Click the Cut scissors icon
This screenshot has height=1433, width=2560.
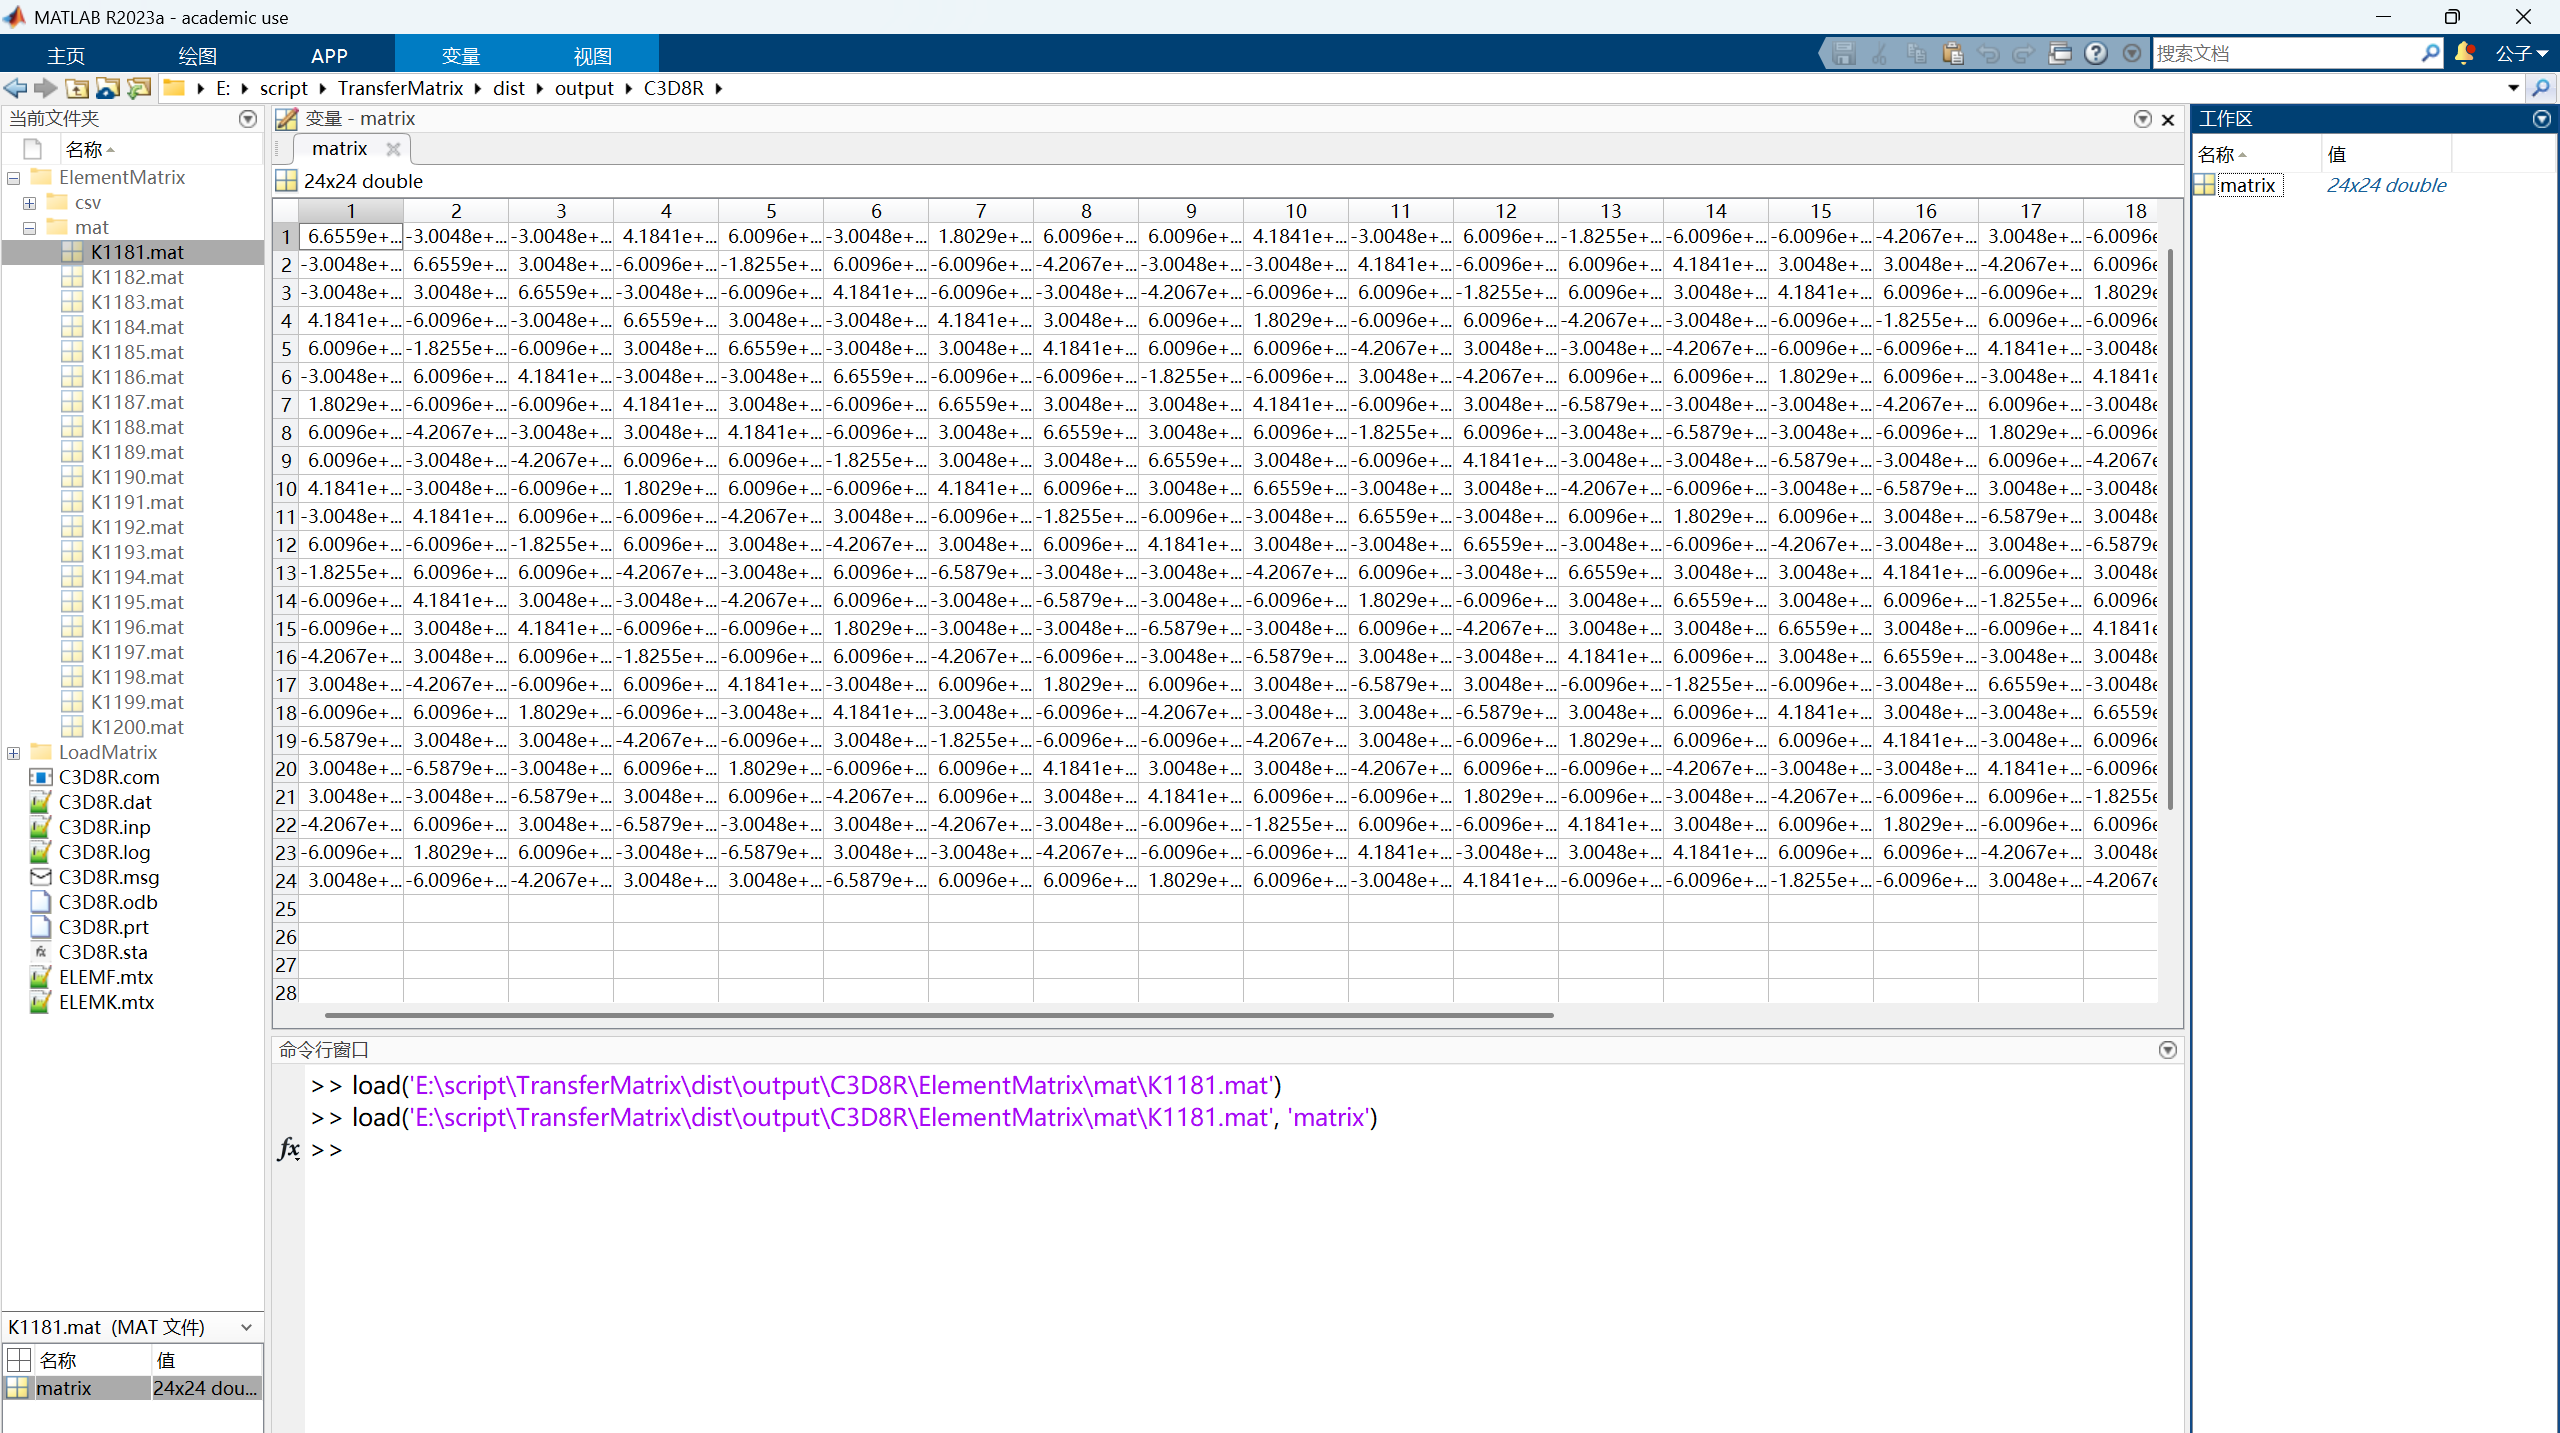tap(1880, 54)
